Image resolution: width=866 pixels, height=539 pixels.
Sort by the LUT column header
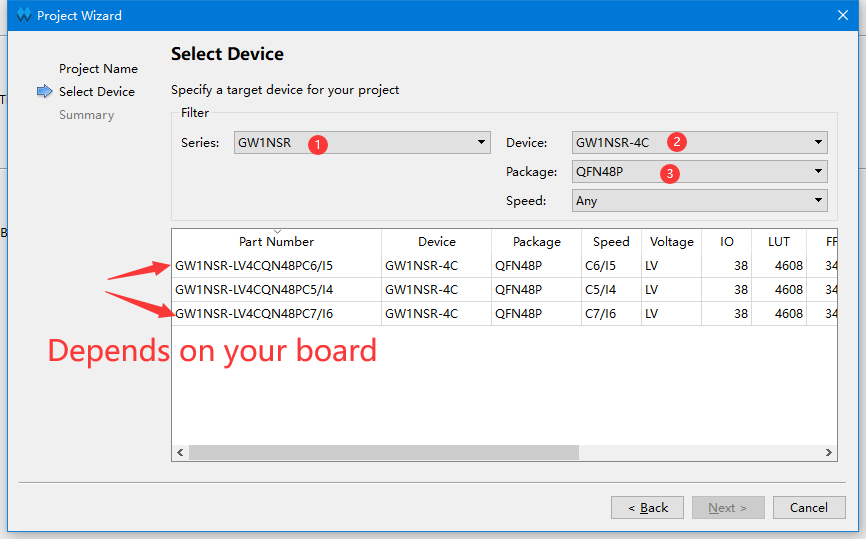(779, 241)
